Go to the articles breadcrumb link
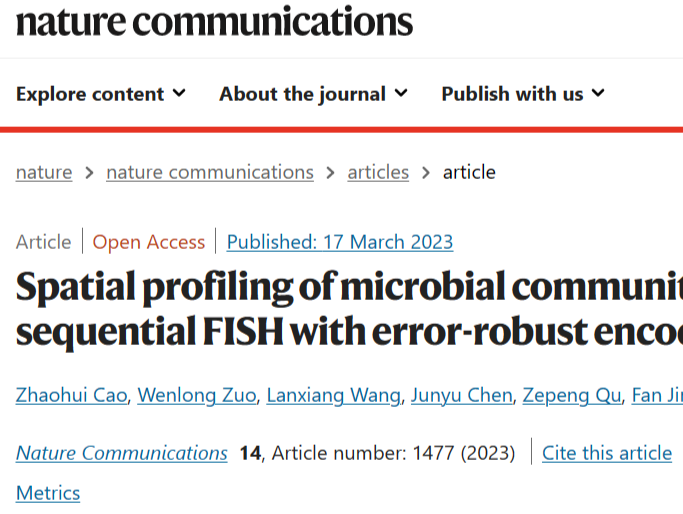The width and height of the screenshot is (683, 514). click(378, 172)
